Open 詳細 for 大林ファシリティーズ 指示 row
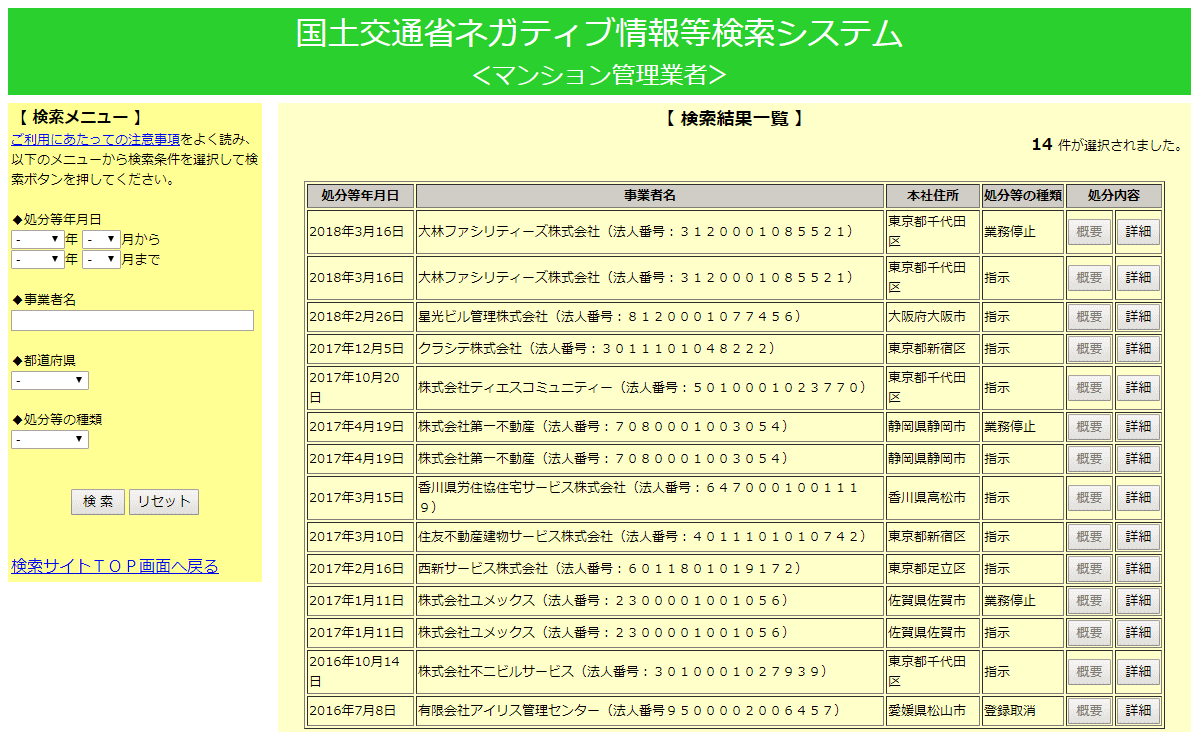The height and width of the screenshot is (740, 1195). (1139, 278)
